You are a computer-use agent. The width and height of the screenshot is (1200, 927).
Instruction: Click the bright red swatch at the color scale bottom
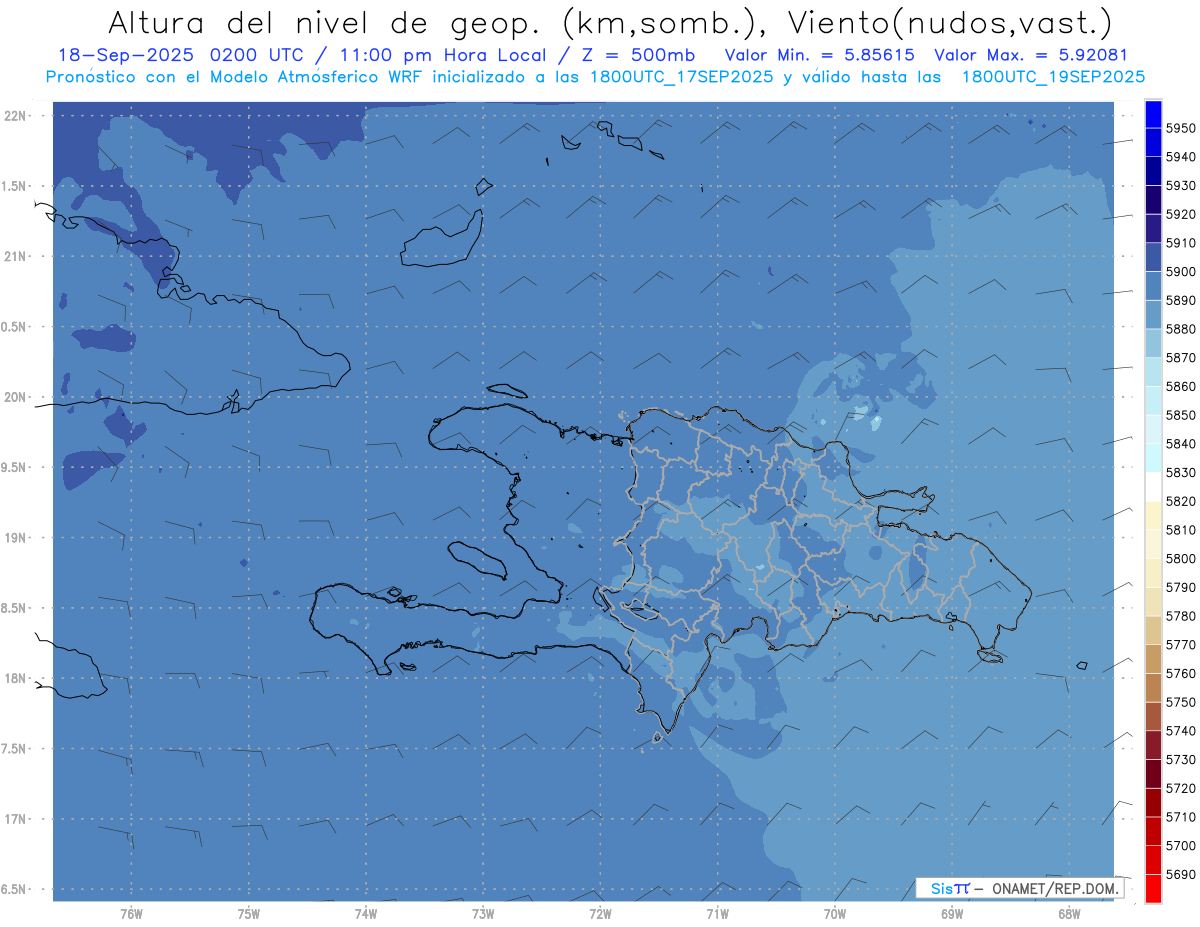click(x=1153, y=888)
